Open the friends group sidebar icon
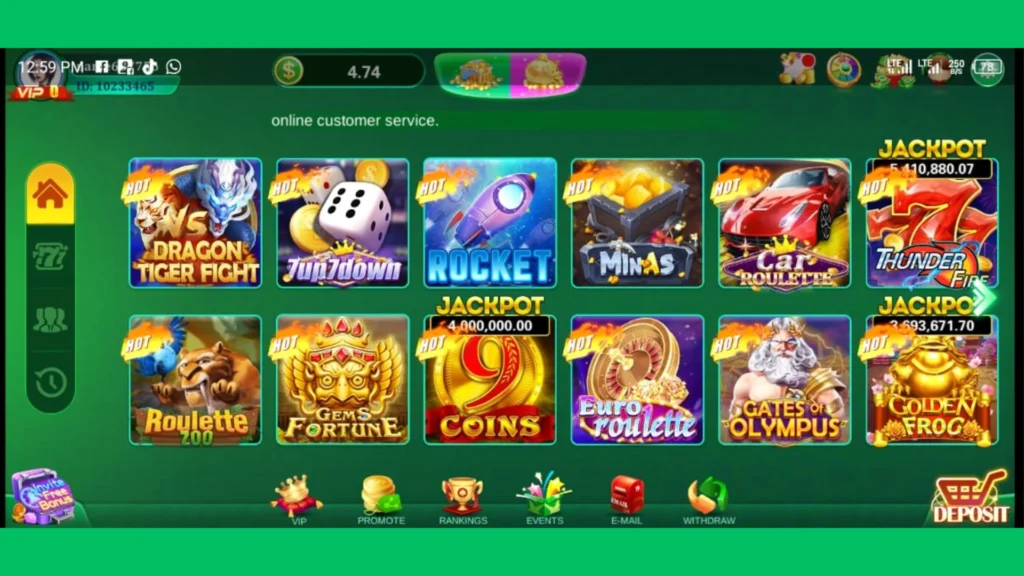Viewport: 1024px width, 576px height. tap(50, 319)
